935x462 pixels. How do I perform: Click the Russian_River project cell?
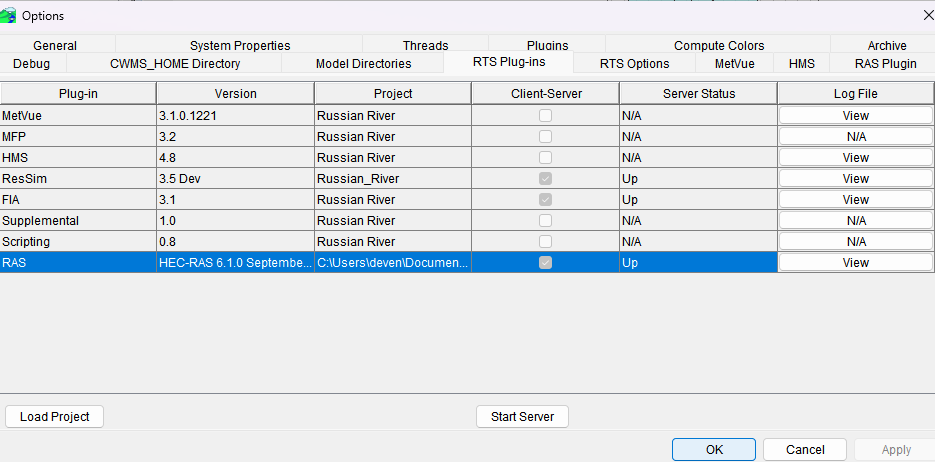393,178
